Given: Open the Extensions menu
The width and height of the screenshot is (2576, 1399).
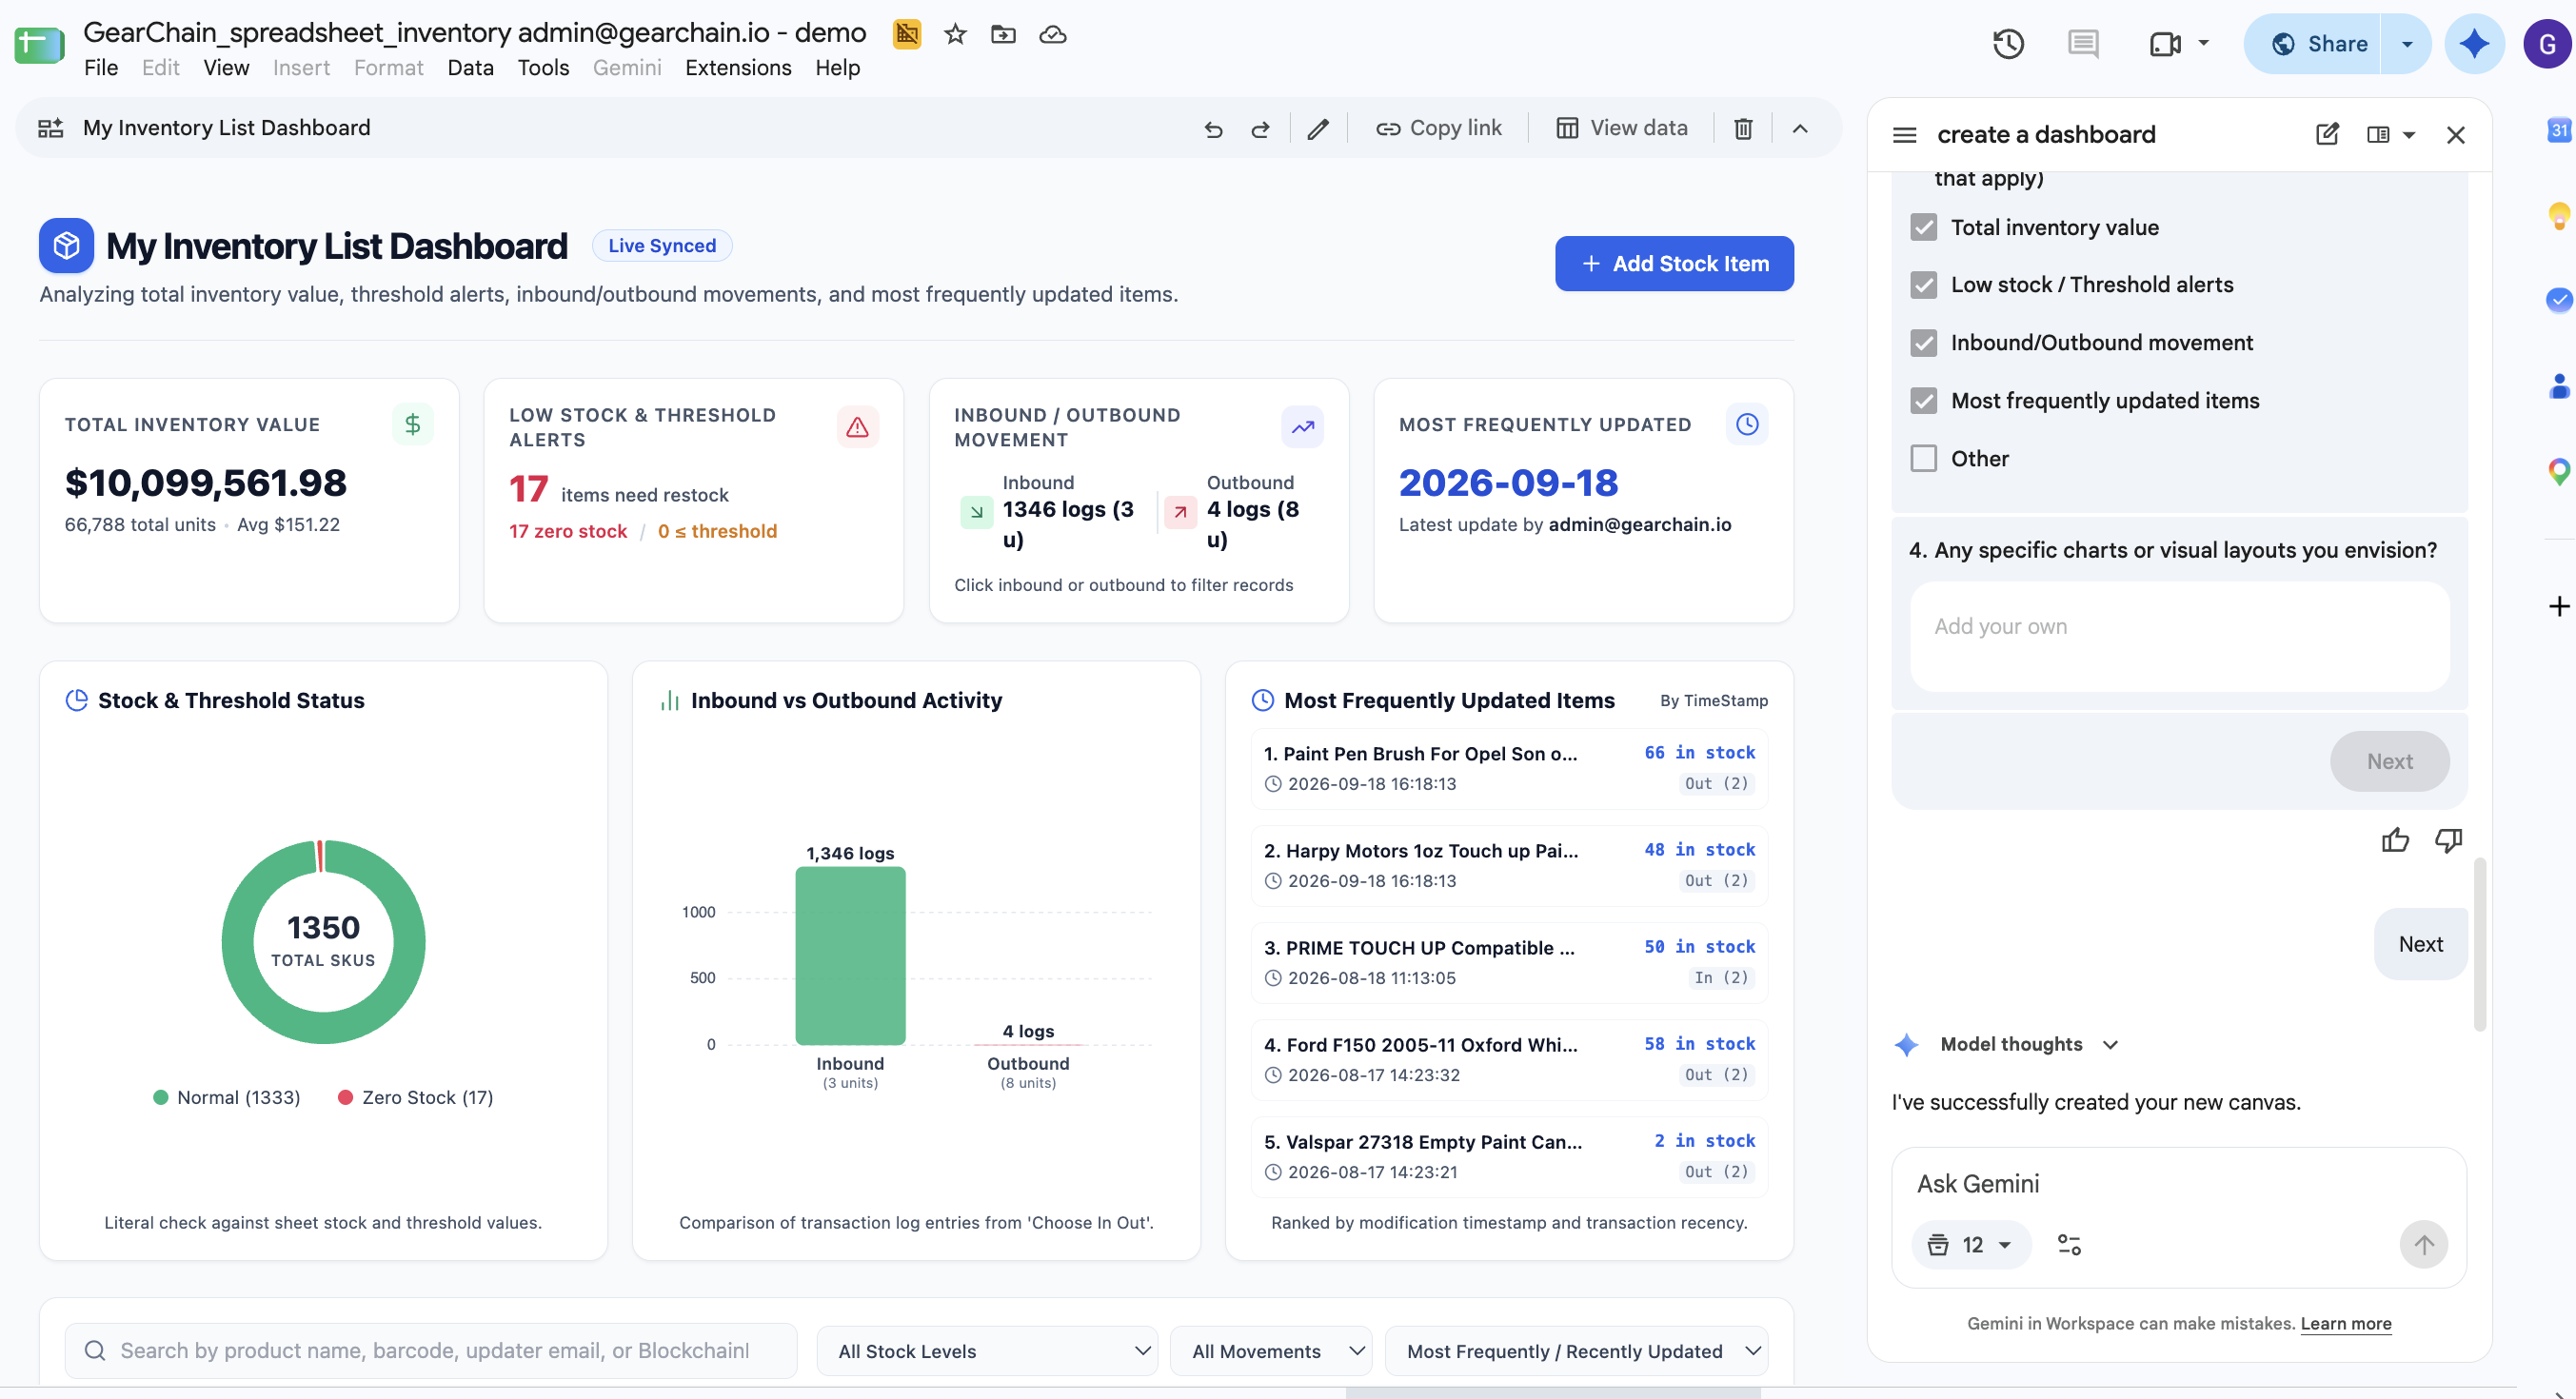Looking at the screenshot, I should click(x=738, y=68).
